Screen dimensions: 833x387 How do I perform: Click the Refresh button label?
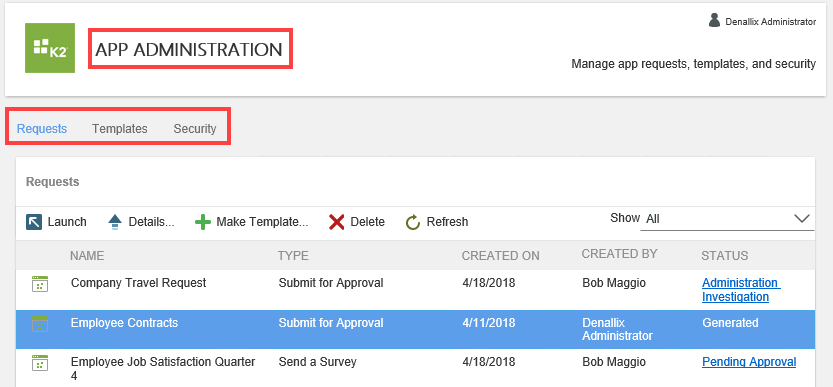pos(447,222)
